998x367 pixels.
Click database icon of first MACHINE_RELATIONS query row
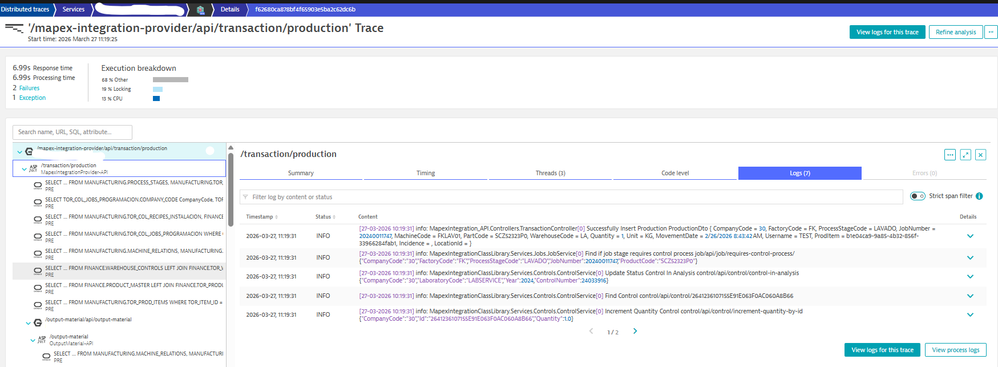(38, 254)
